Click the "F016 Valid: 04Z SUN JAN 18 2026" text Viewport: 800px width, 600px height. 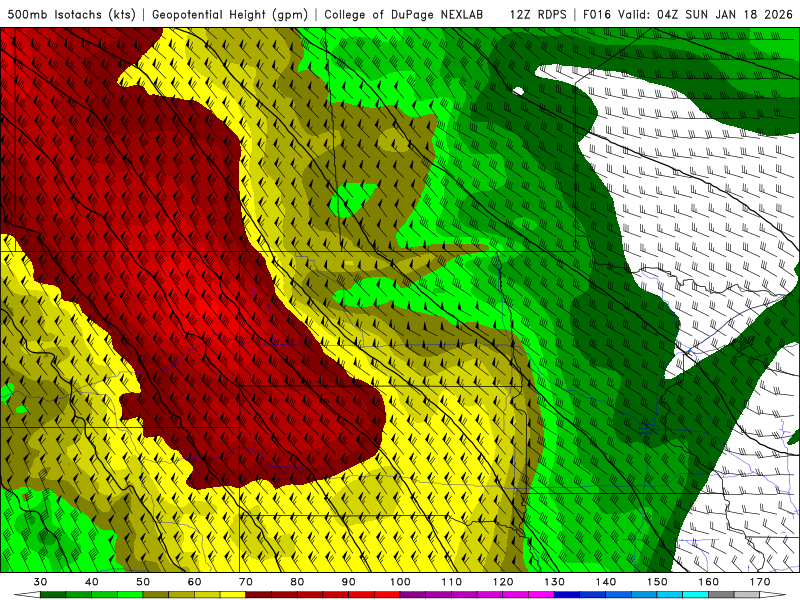pos(687,14)
